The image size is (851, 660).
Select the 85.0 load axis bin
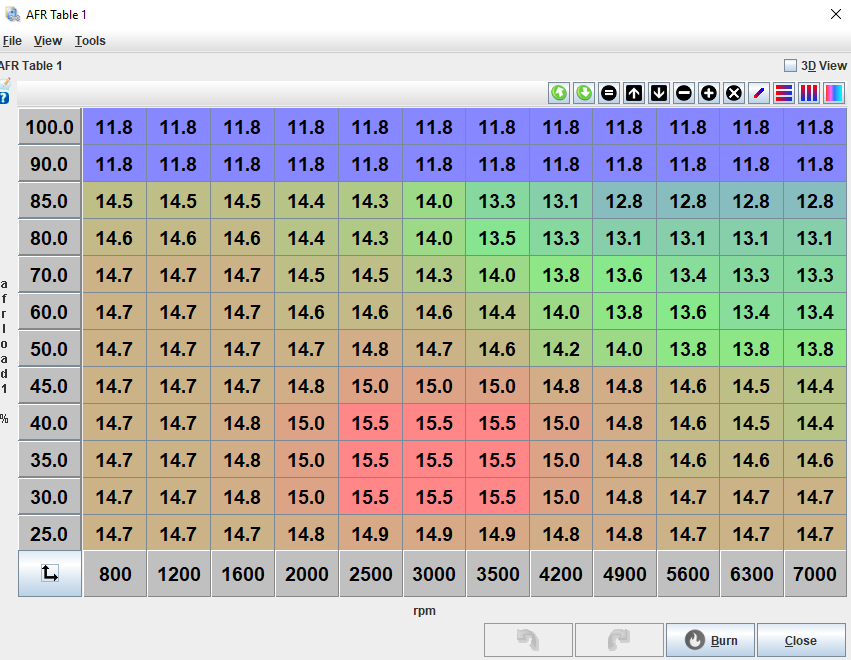click(x=49, y=201)
